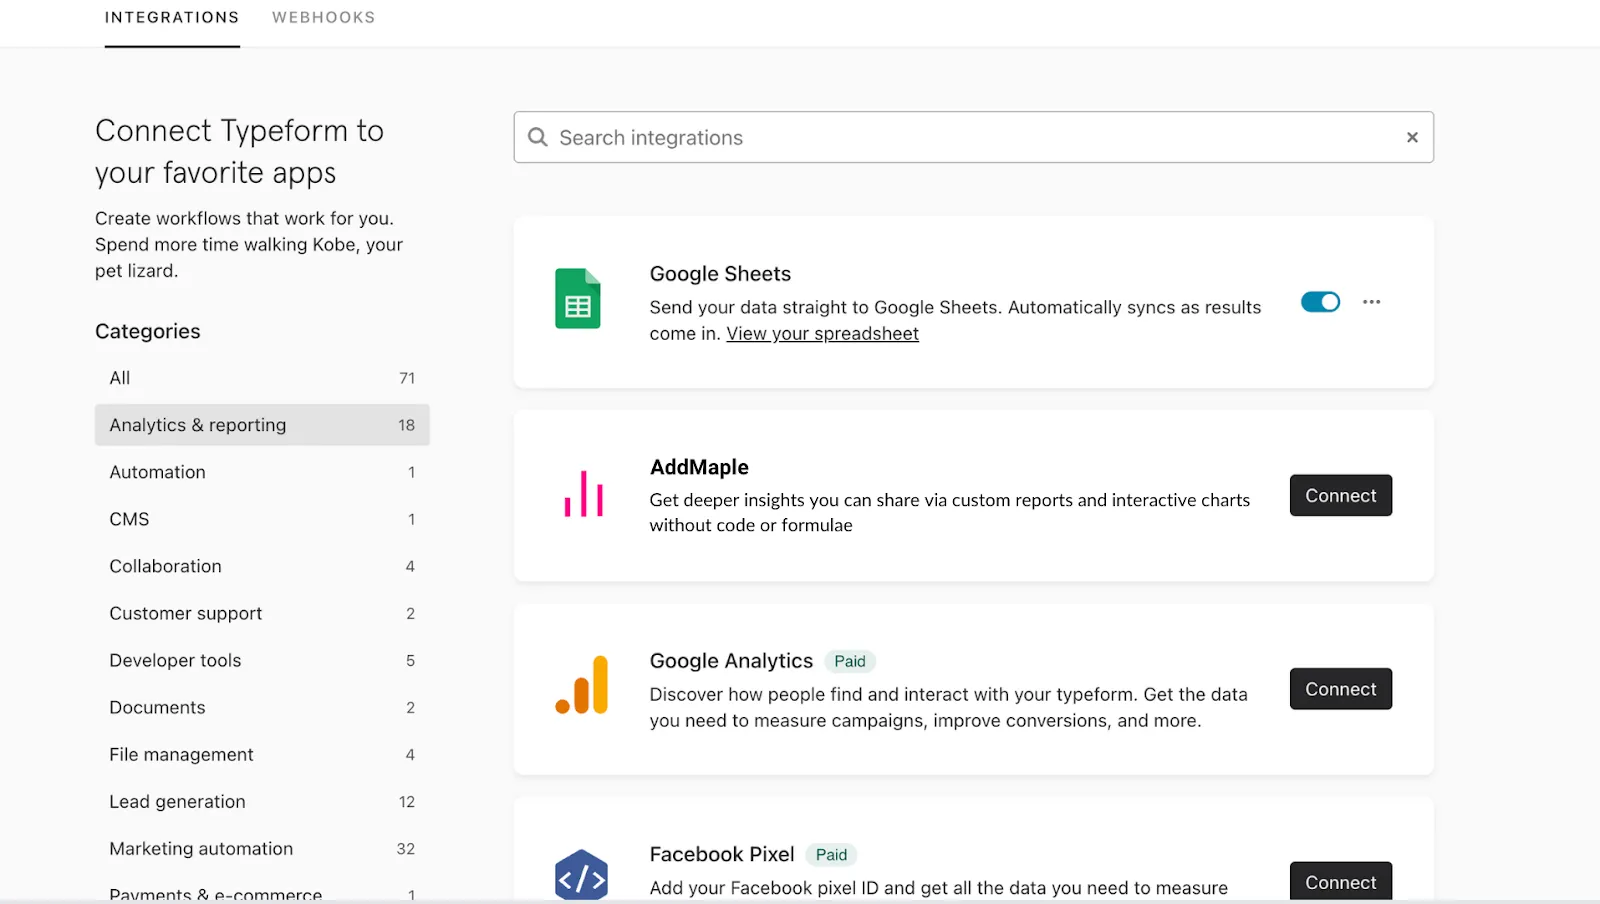Select the Lead generation category
Image resolution: width=1600 pixels, height=904 pixels.
coord(262,801)
